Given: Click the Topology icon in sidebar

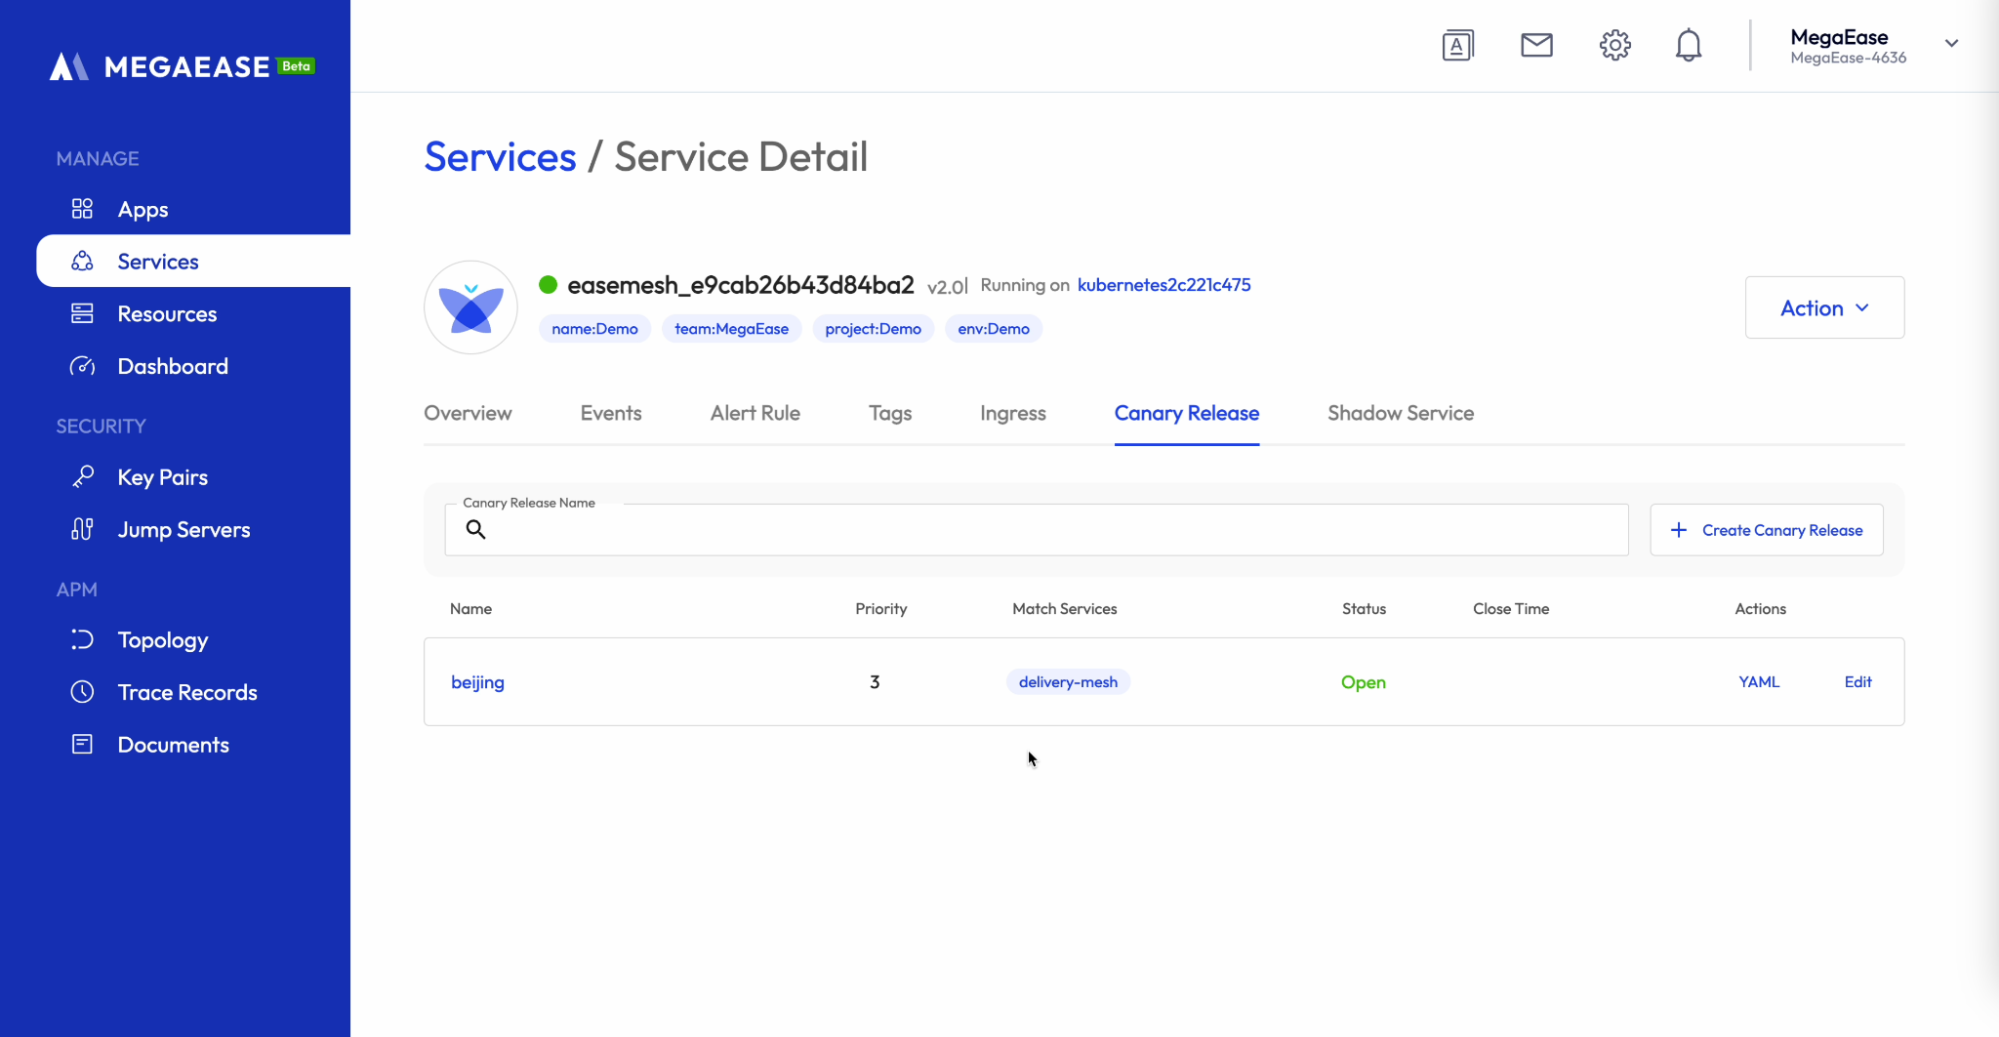Looking at the screenshot, I should (x=82, y=640).
